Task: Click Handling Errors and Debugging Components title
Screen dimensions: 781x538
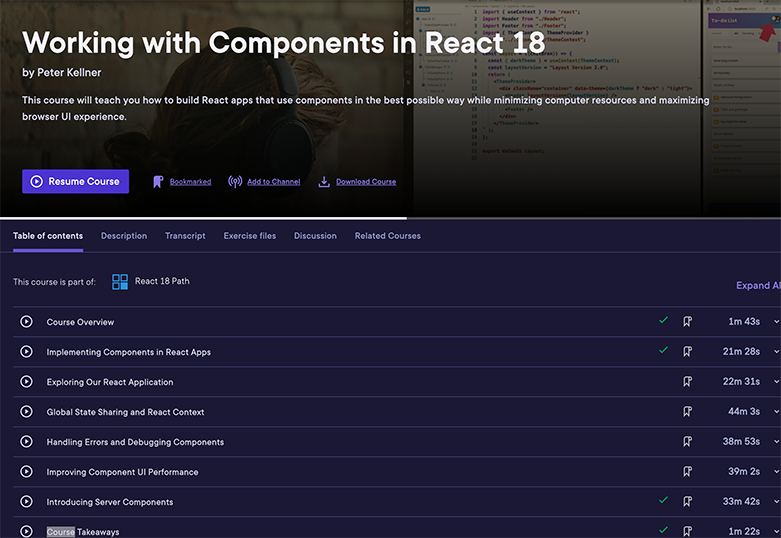Action: 135,442
